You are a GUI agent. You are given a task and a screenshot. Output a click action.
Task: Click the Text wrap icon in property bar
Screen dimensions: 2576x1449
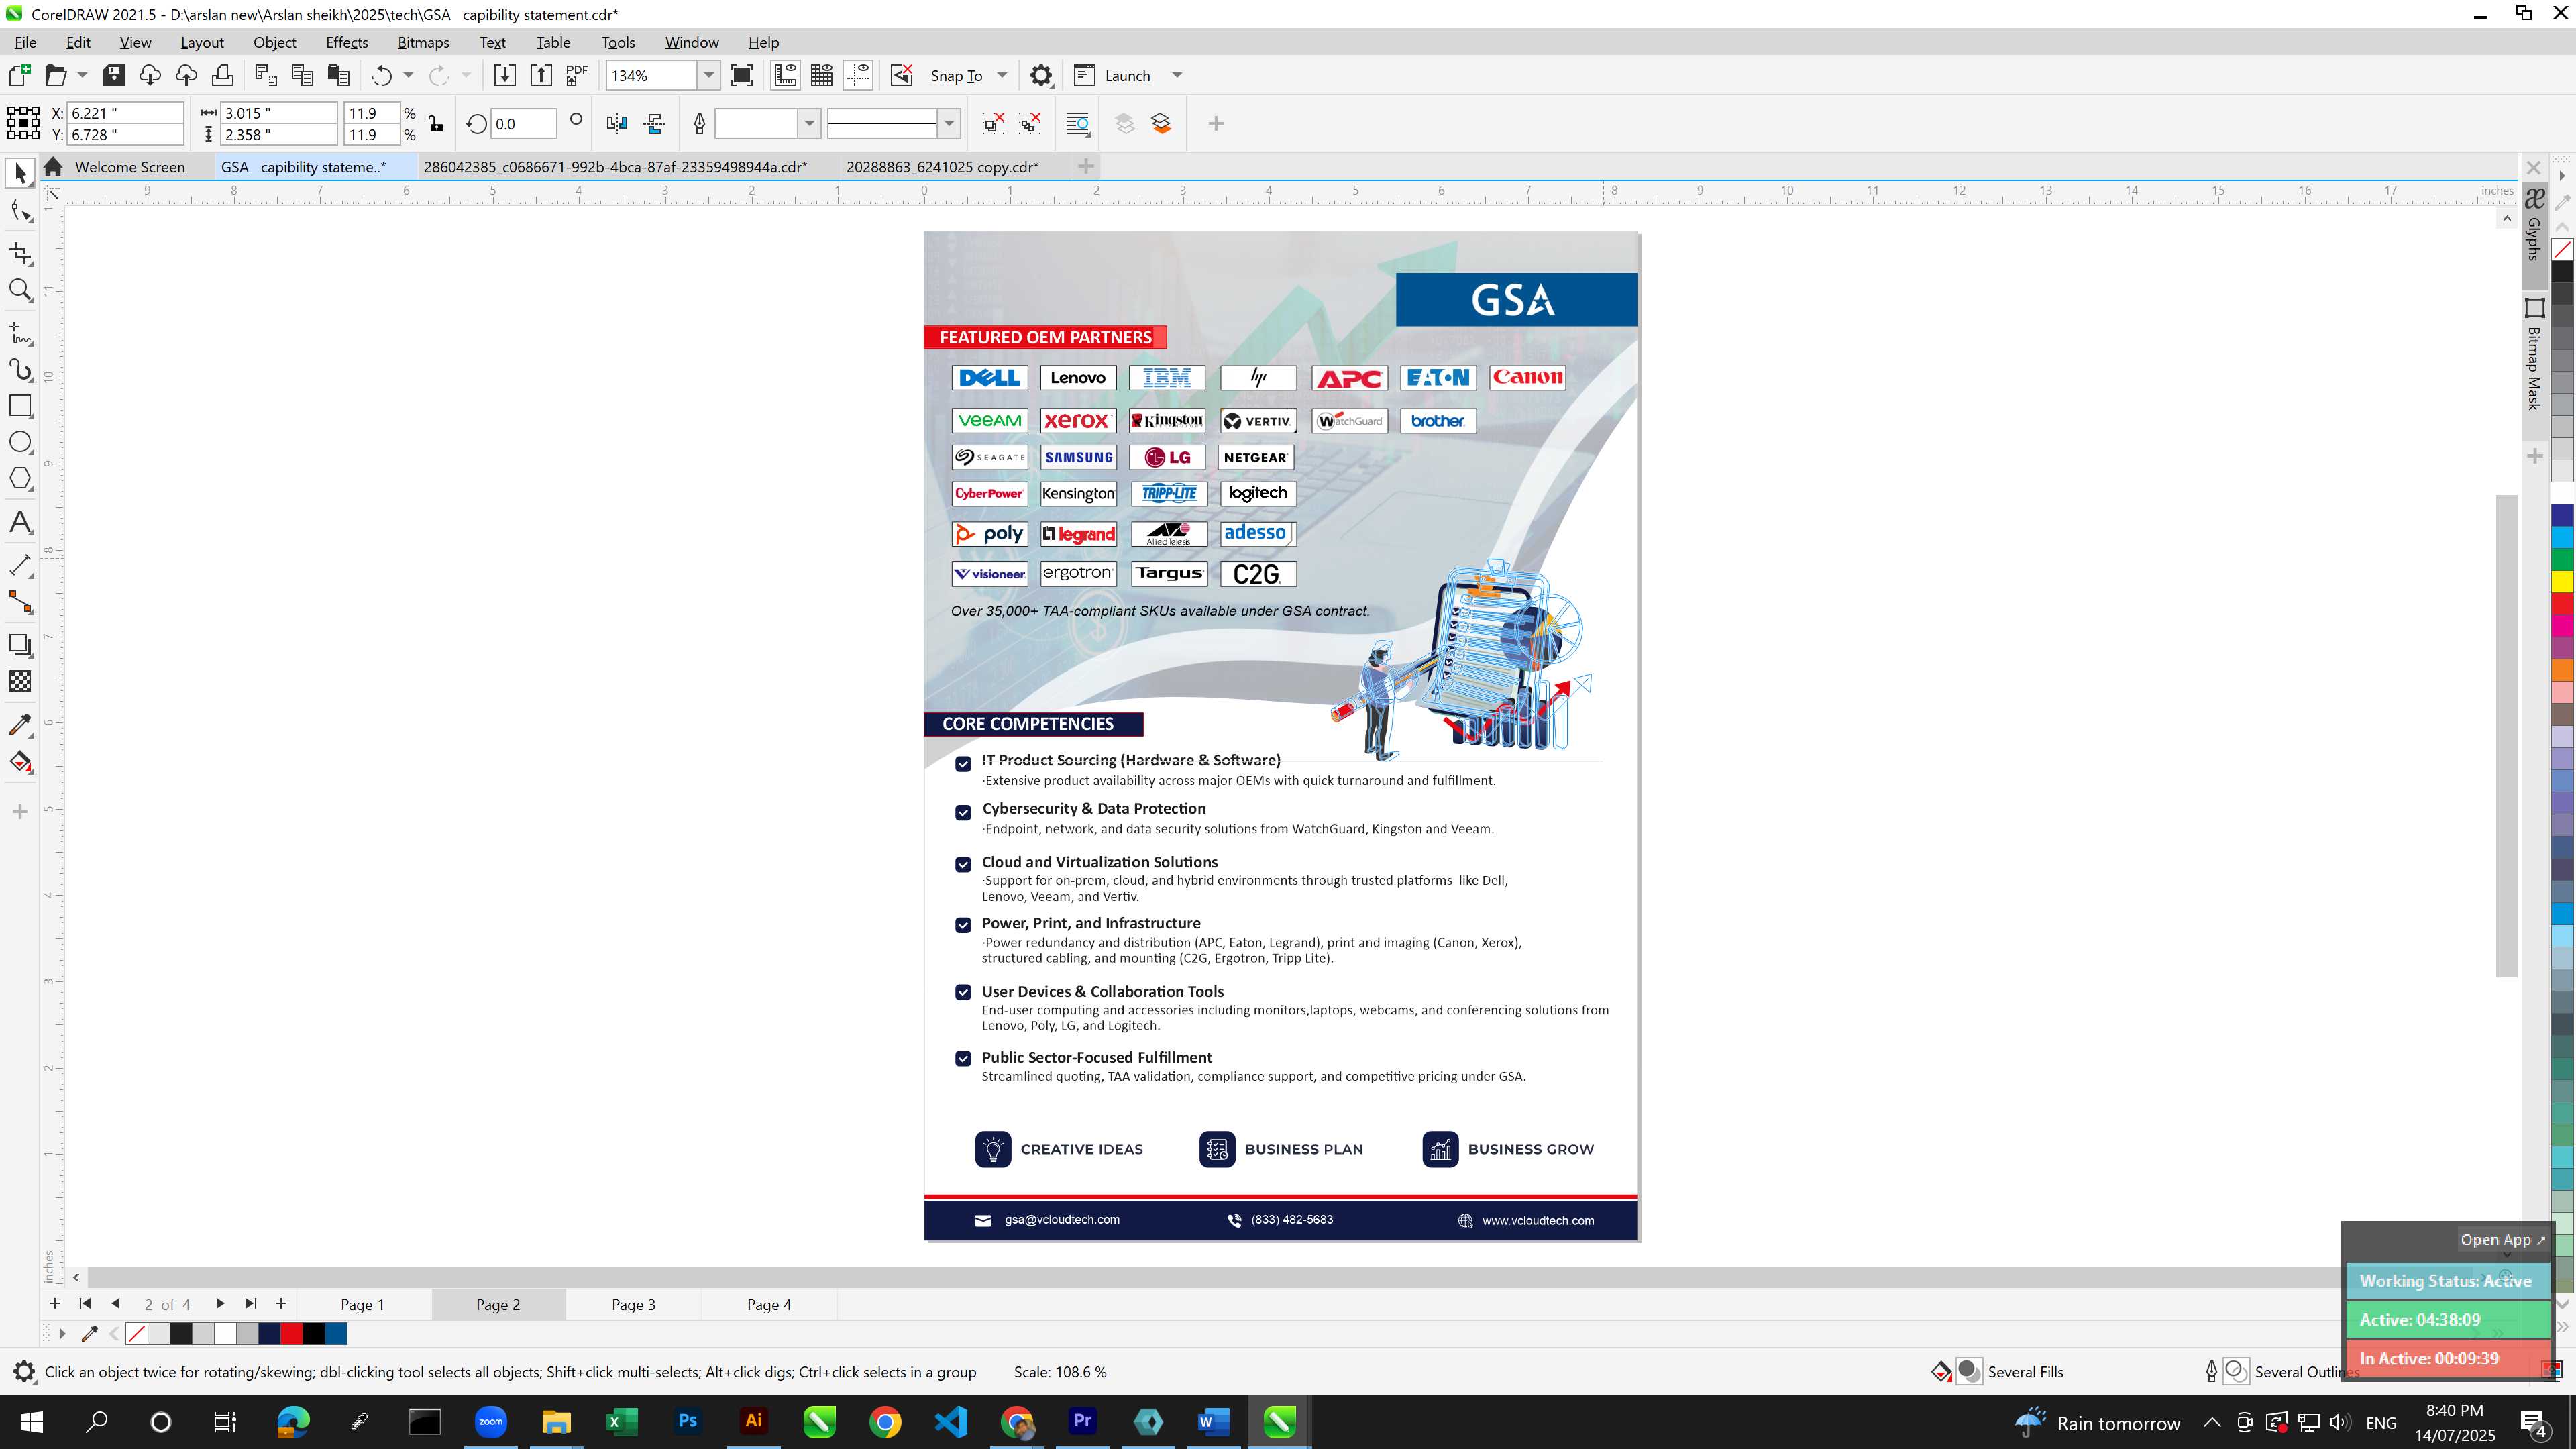(x=1078, y=123)
